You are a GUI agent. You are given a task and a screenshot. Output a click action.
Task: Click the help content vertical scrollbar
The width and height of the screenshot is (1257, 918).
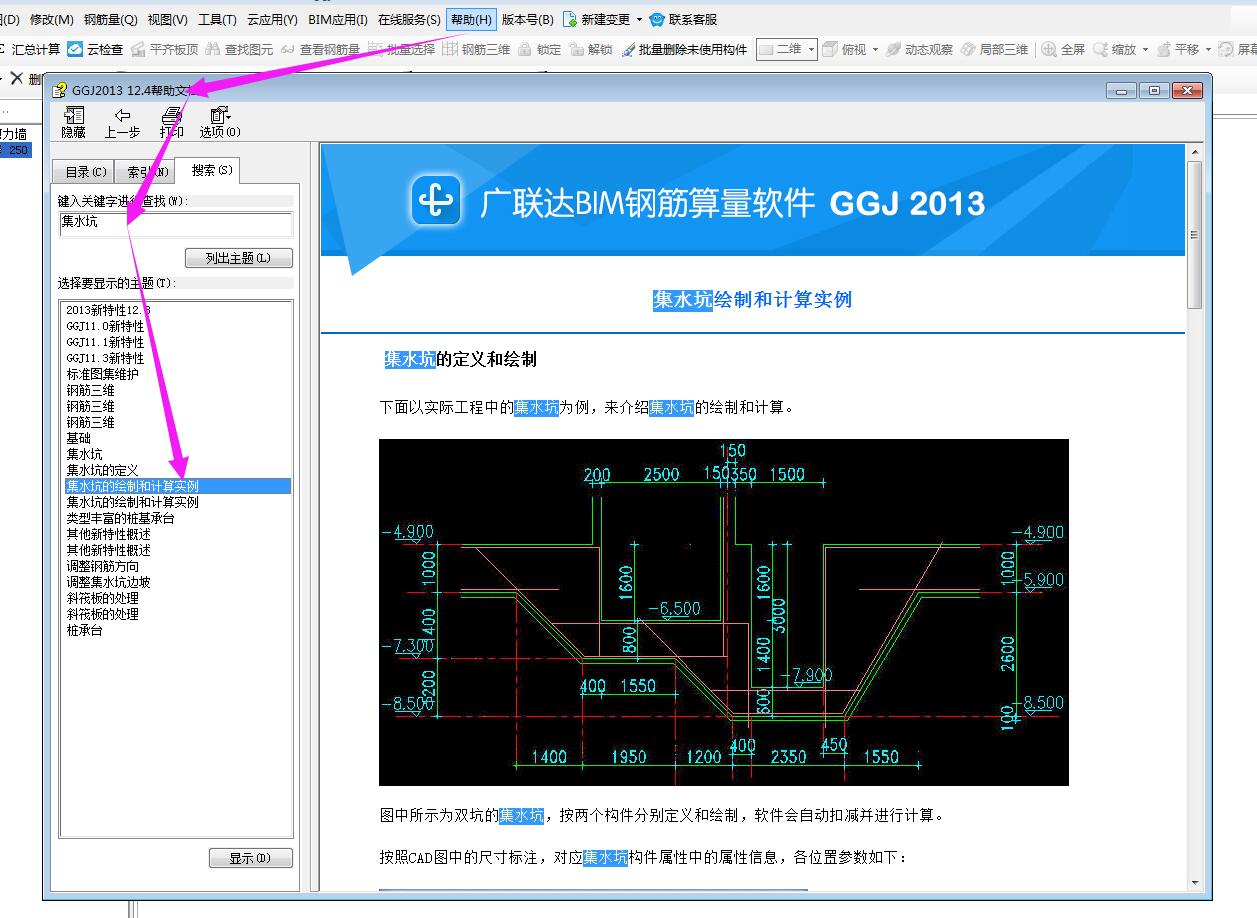[1193, 515]
